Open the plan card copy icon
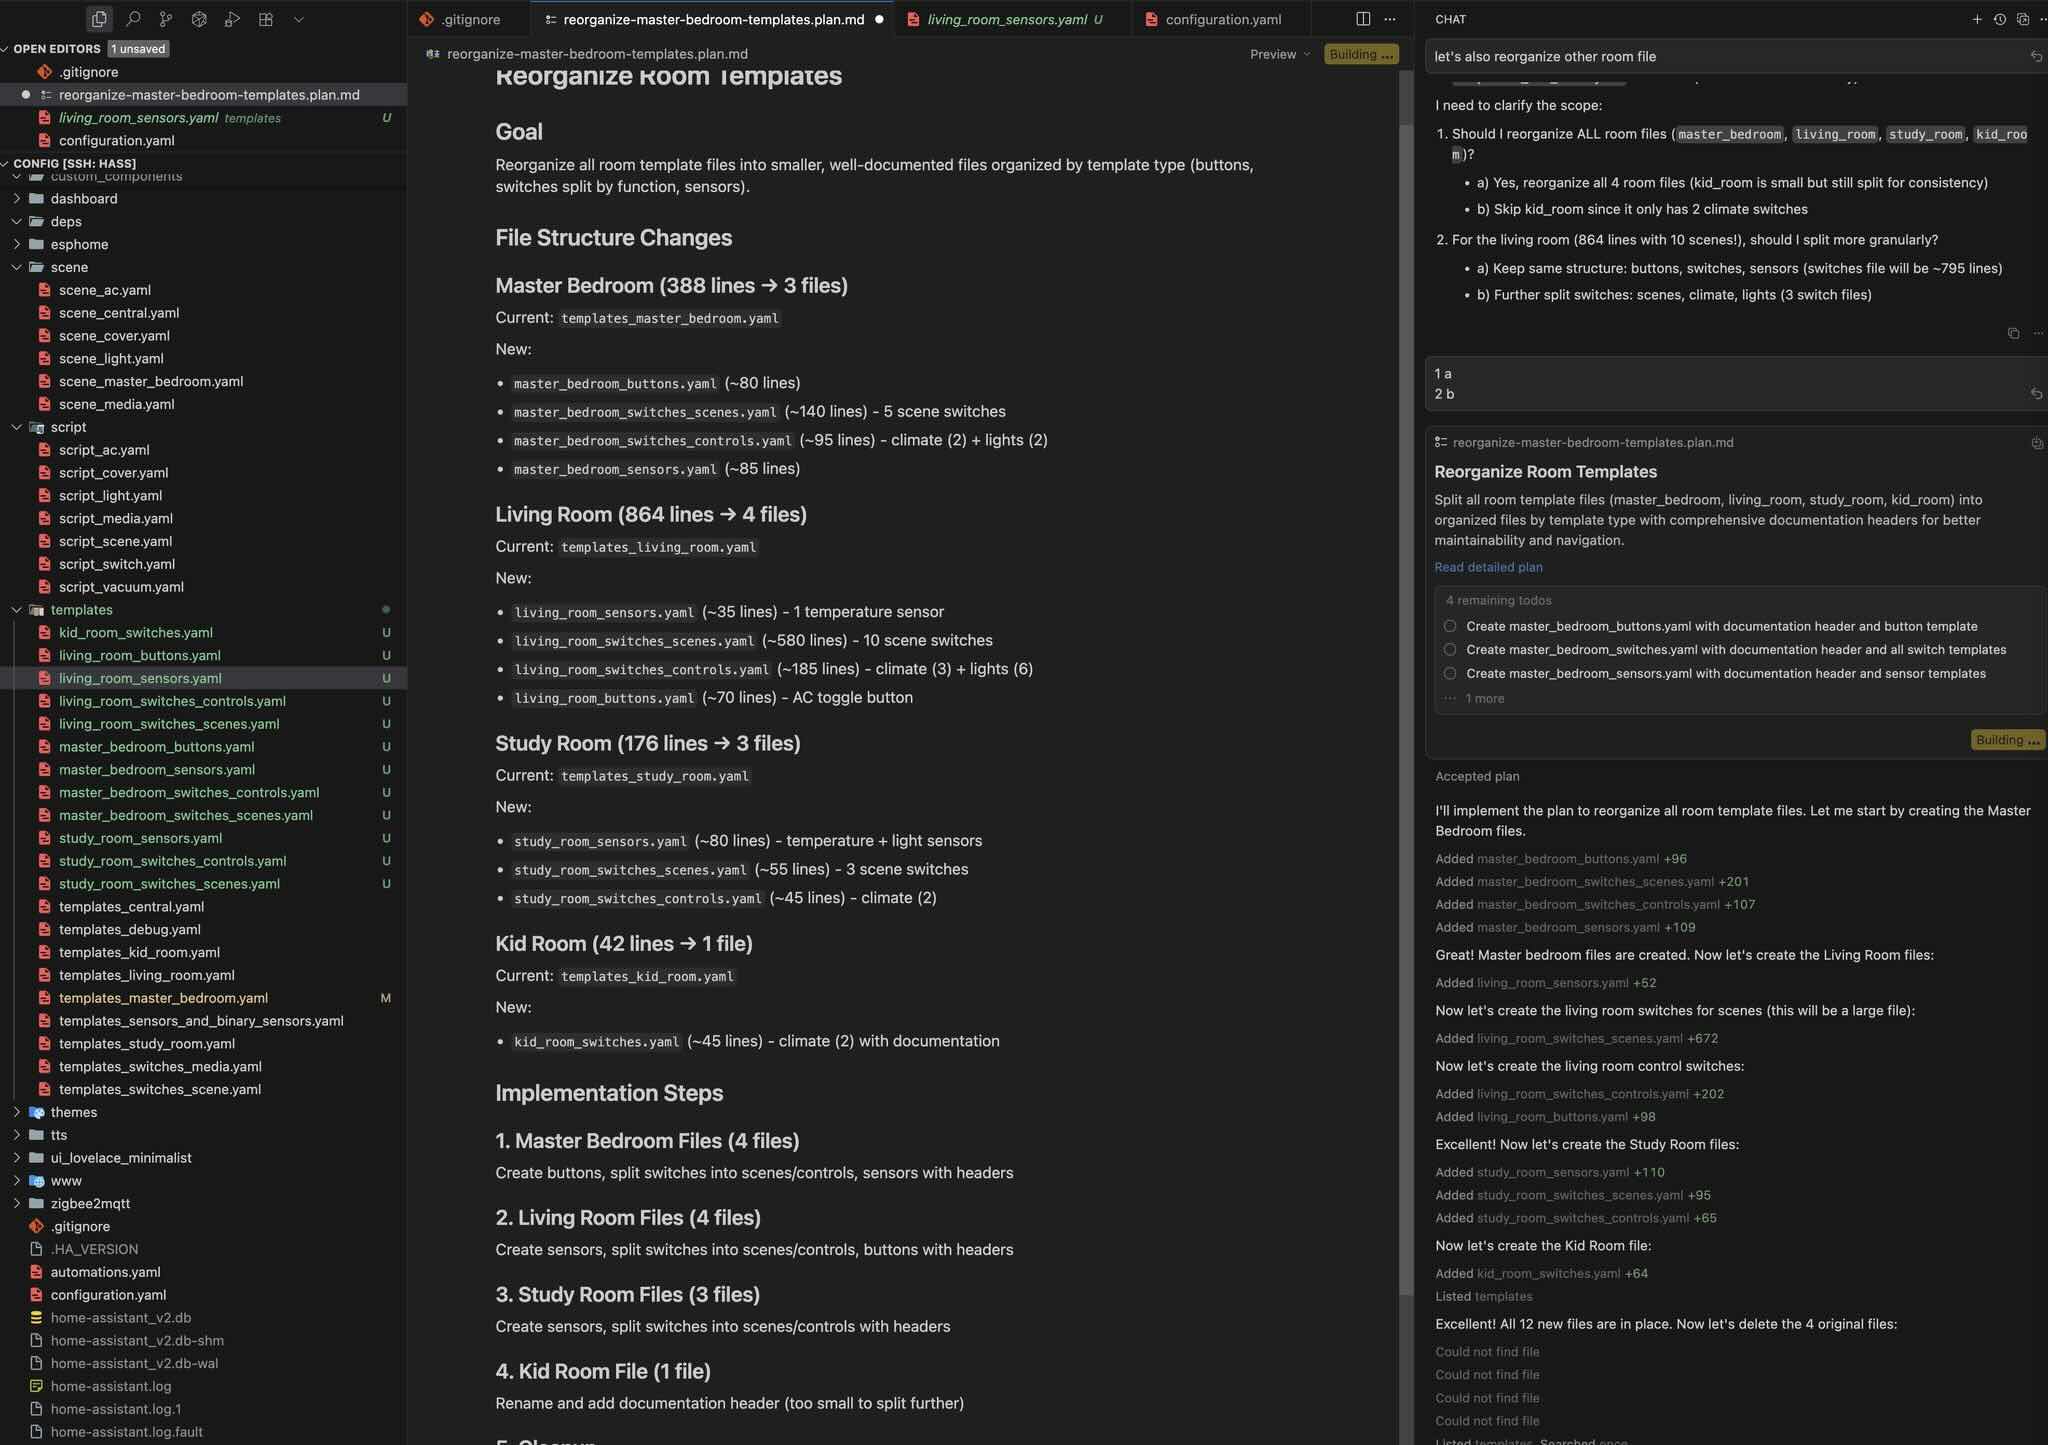 click(x=2037, y=443)
